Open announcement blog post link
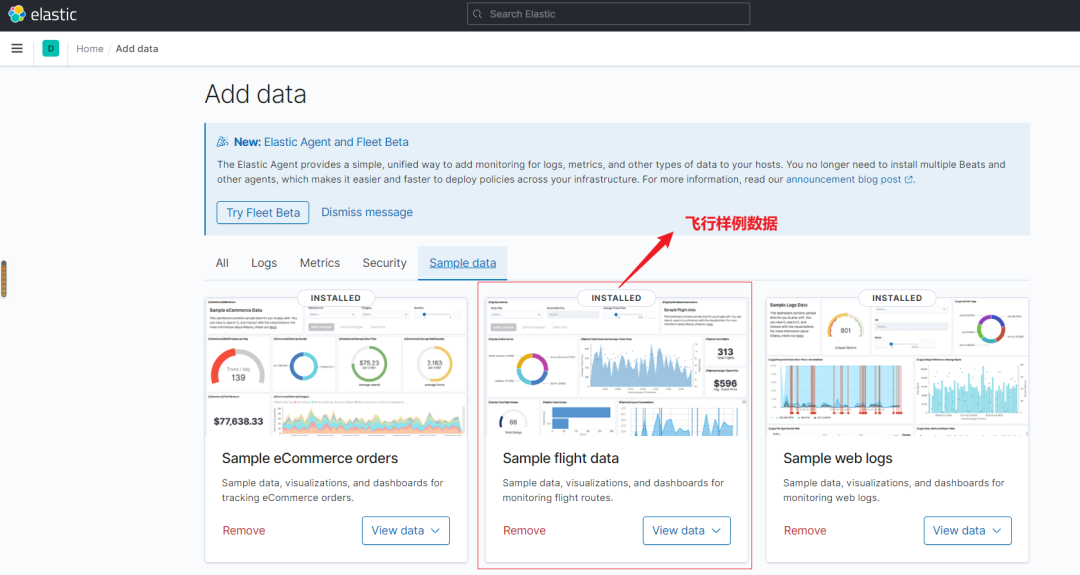Image resolution: width=1080 pixels, height=575 pixels. click(843, 179)
